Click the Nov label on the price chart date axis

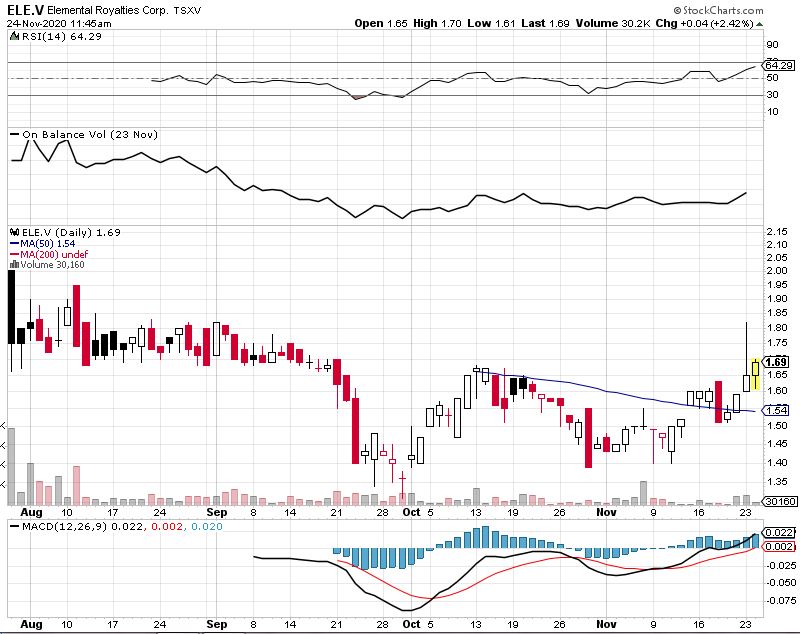pyautogui.click(x=606, y=512)
